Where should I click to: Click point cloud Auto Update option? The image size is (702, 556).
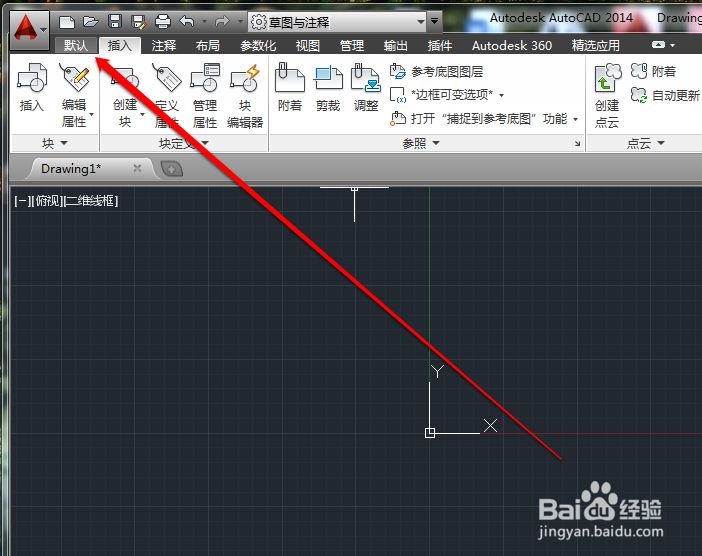[x=665, y=95]
